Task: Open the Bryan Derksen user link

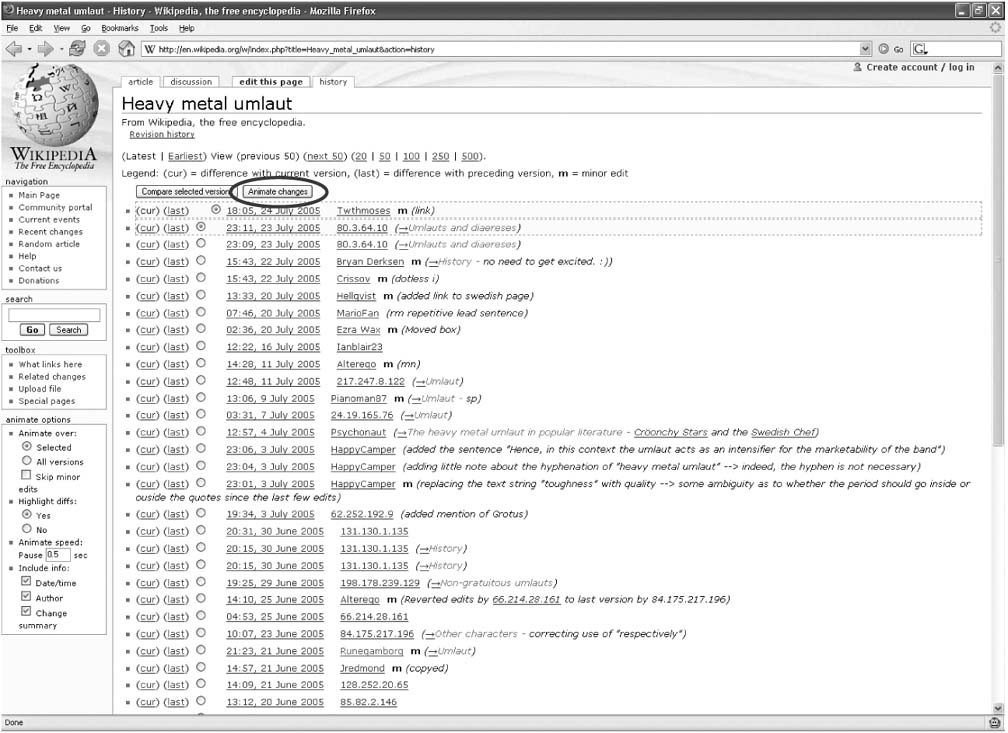Action: click(370, 262)
